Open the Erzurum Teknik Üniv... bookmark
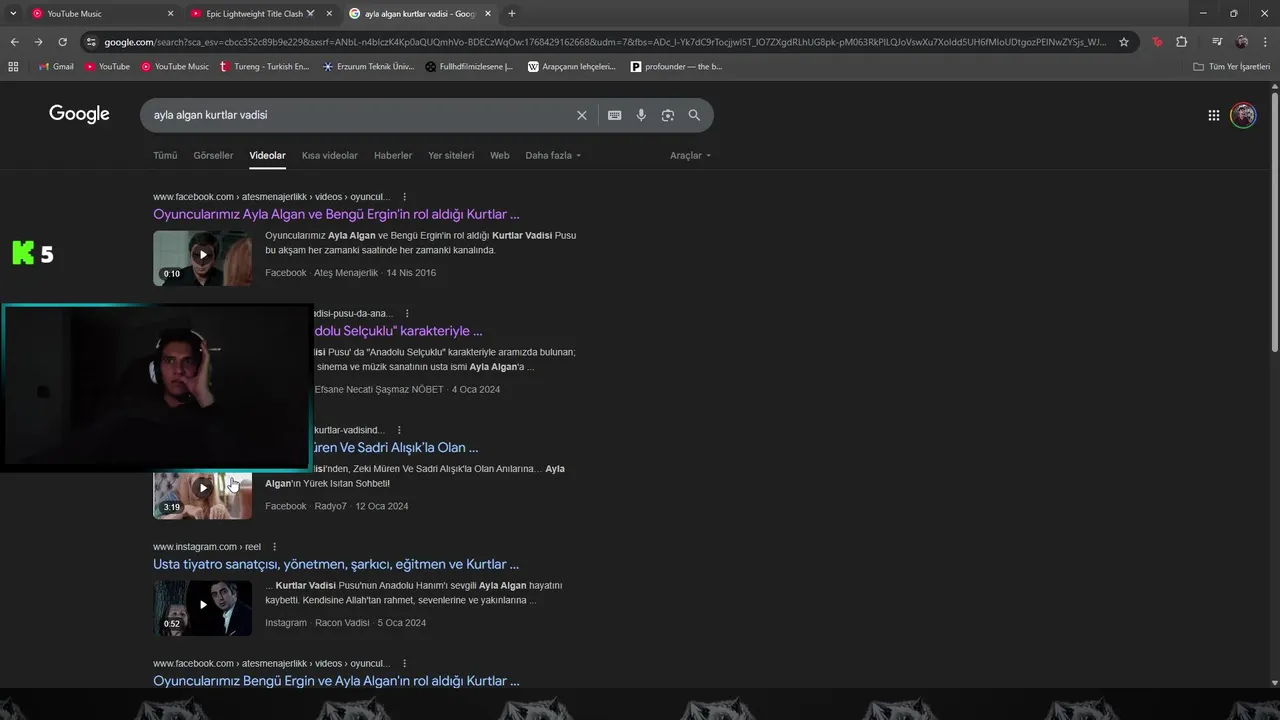The image size is (1280, 720). [368, 67]
